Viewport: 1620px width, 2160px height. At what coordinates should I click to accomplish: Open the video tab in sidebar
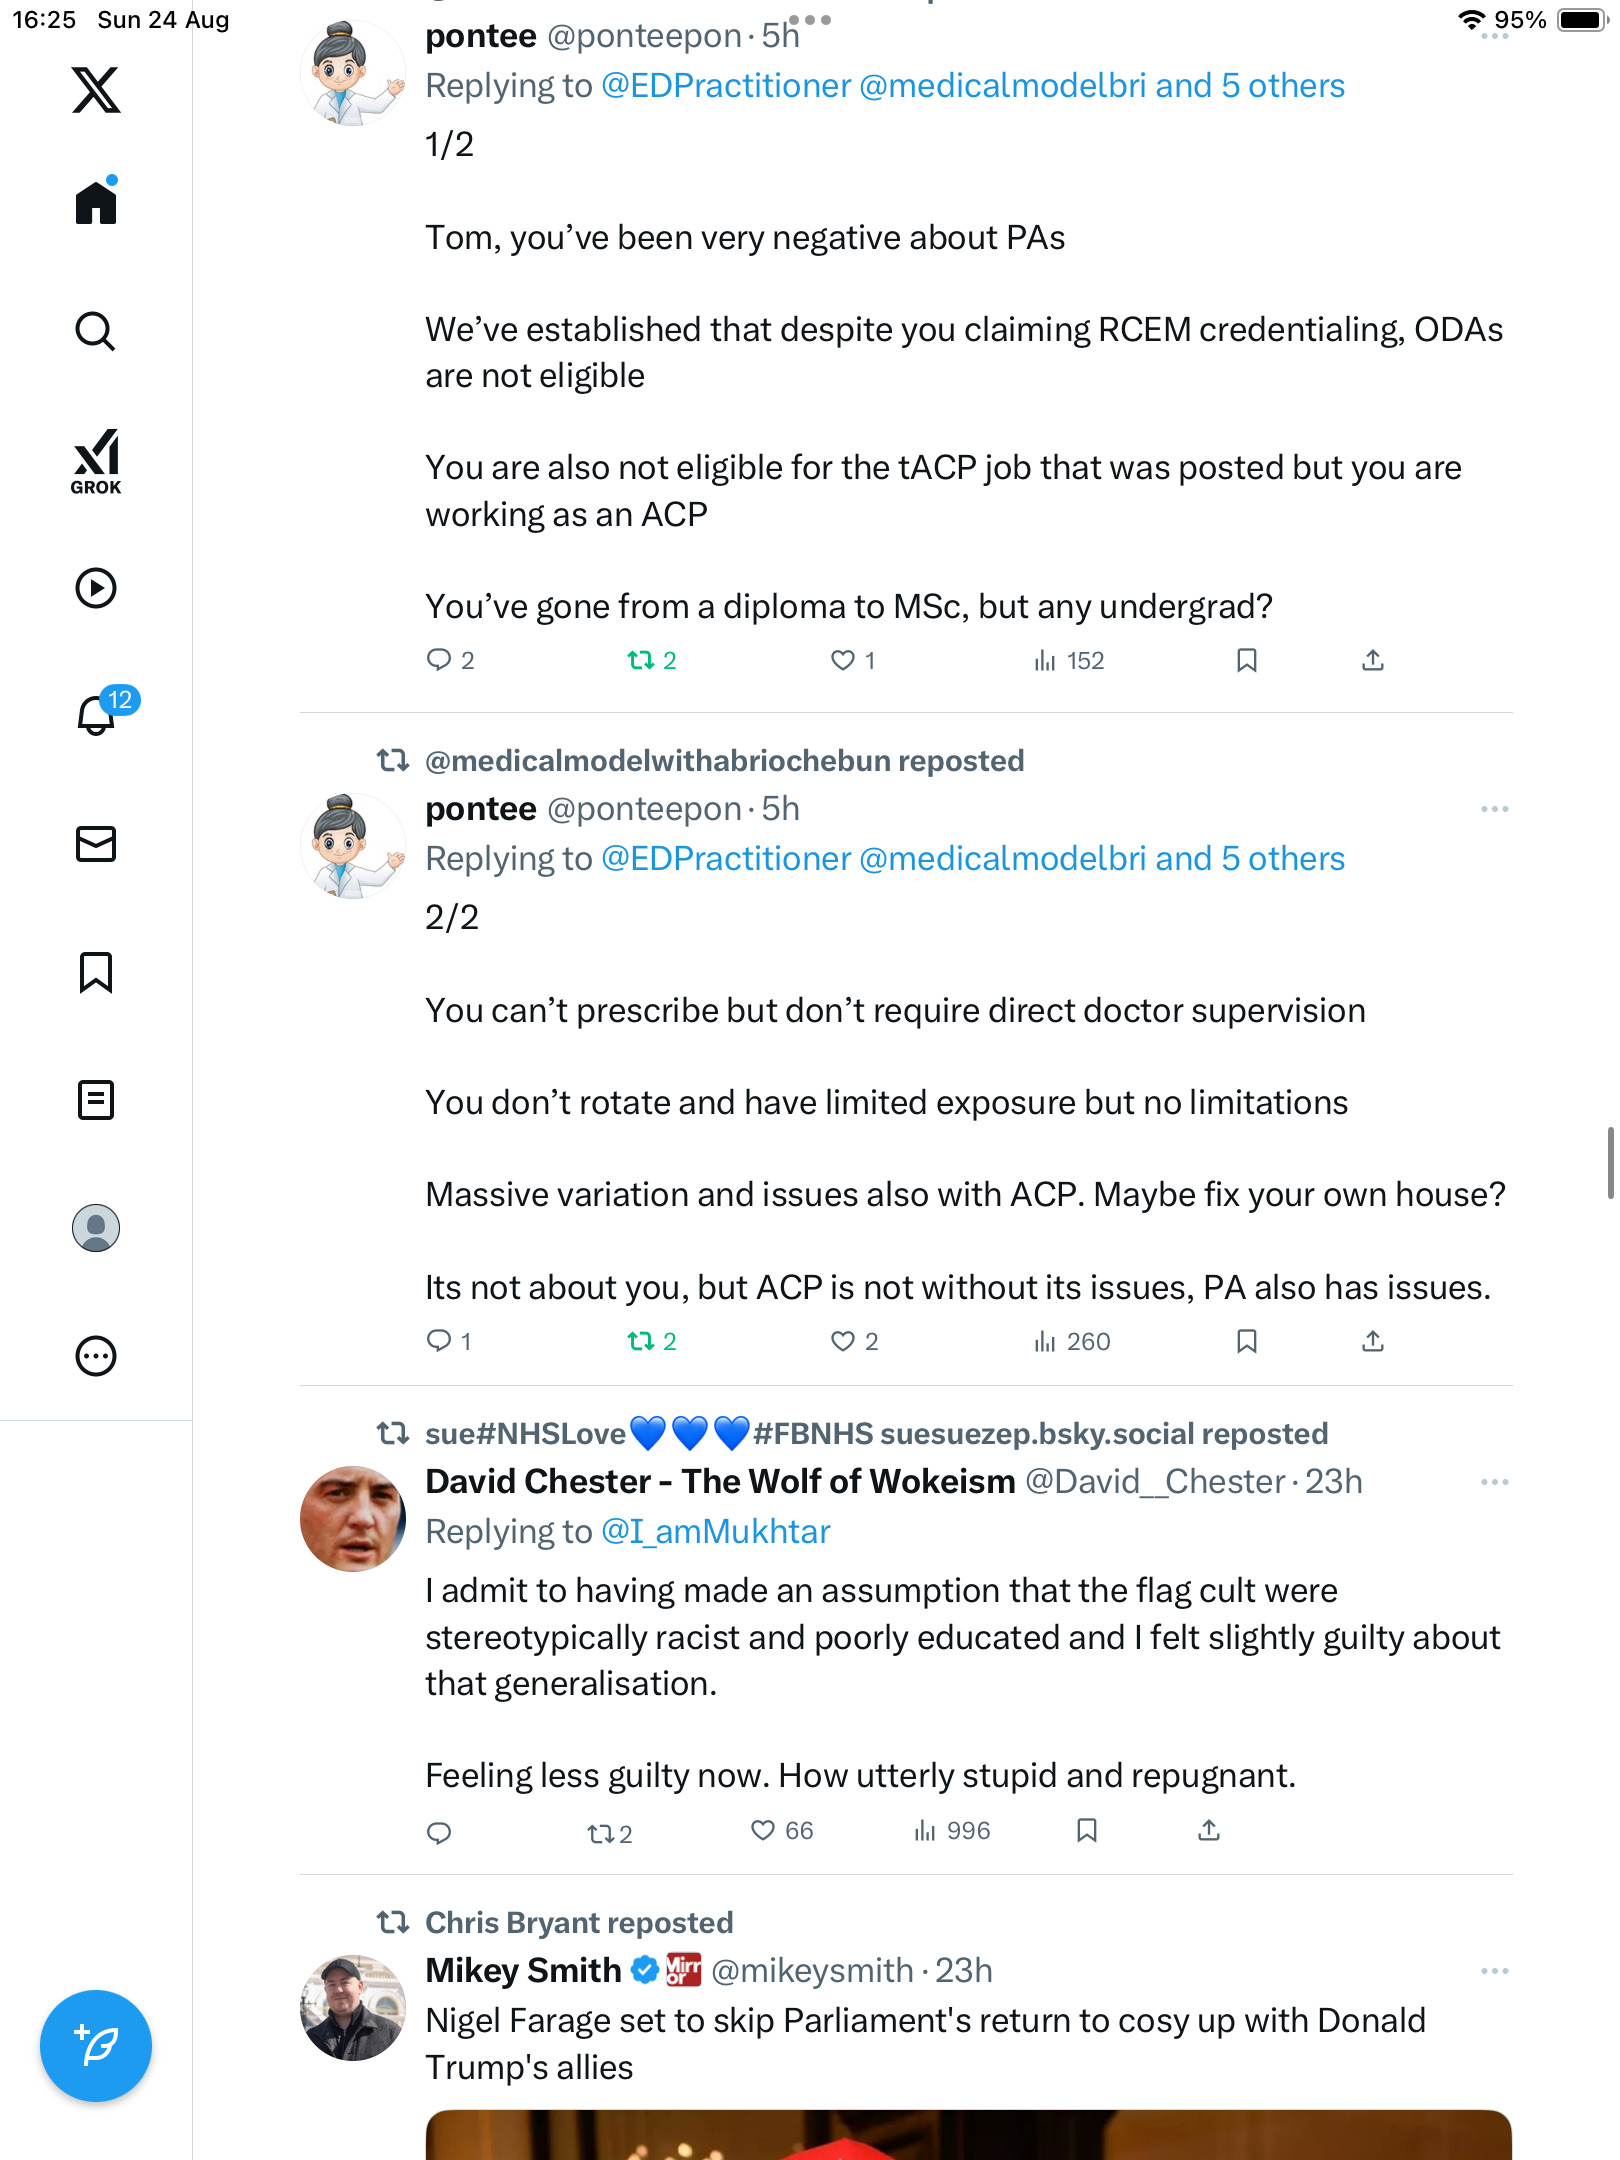96,588
